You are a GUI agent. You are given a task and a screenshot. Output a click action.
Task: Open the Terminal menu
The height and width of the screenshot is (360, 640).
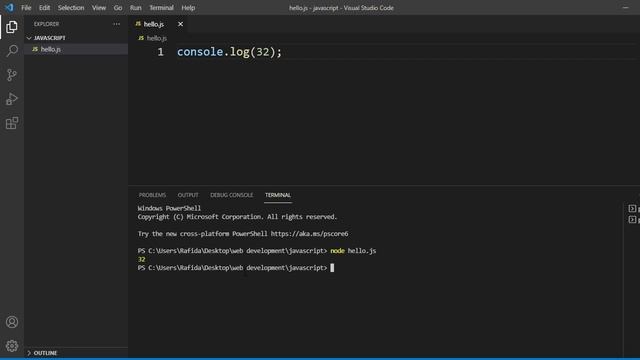(x=161, y=8)
